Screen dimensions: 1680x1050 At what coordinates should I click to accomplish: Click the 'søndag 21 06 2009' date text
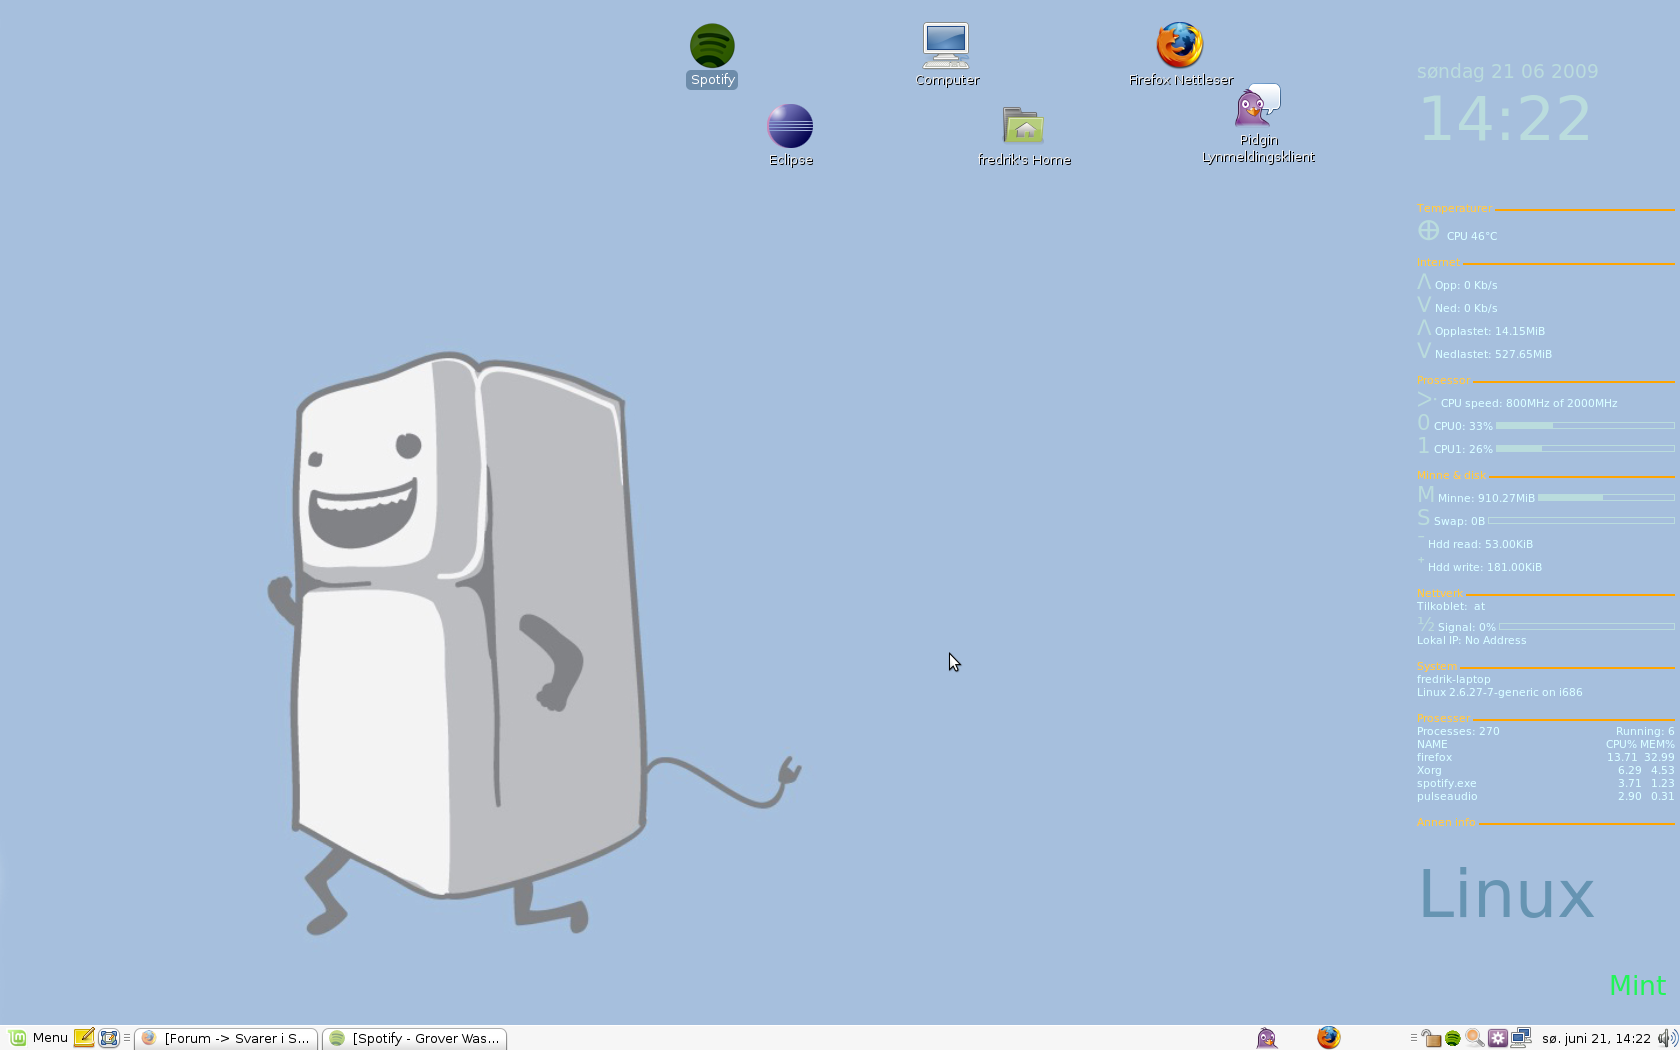coord(1507,71)
